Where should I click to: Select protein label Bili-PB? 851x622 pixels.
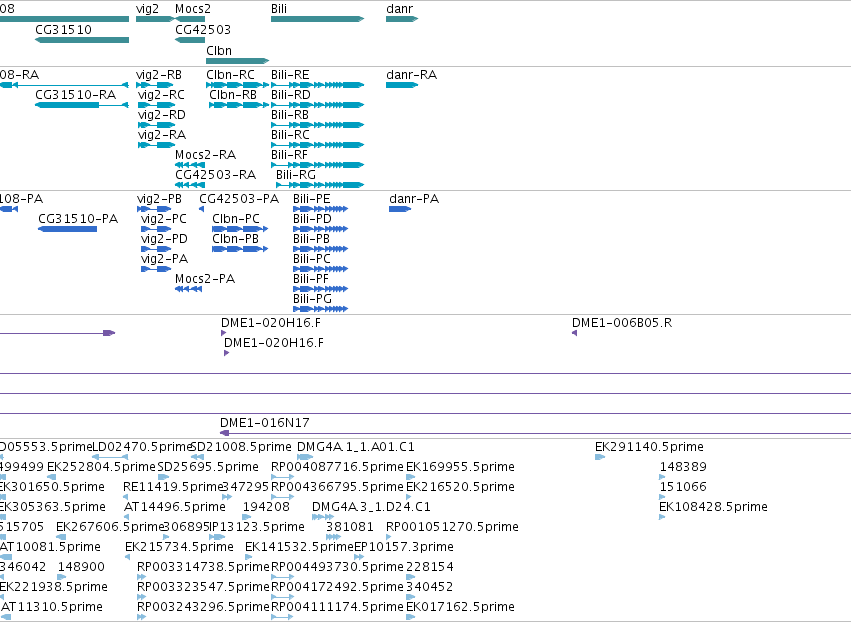click(312, 239)
